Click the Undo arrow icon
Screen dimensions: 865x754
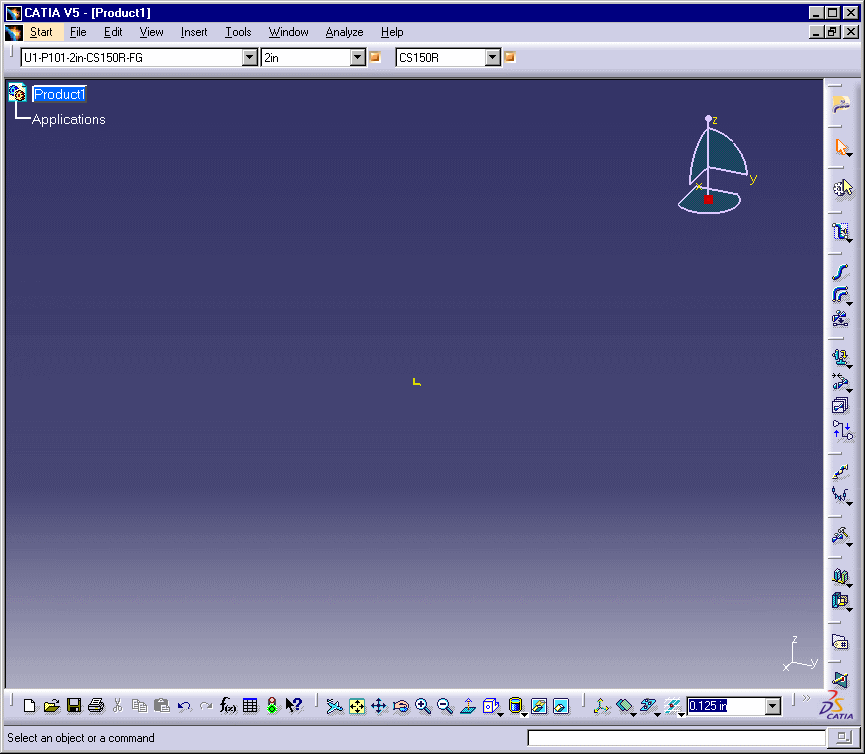(184, 706)
